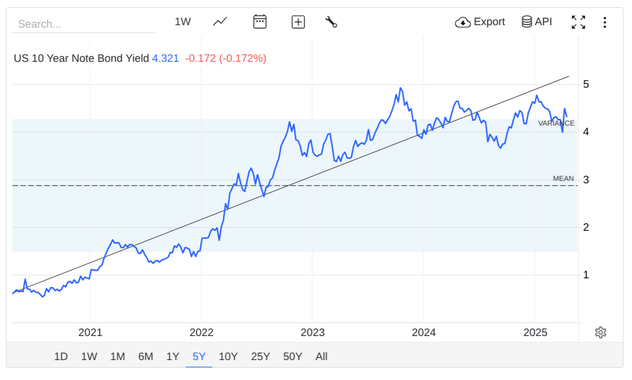Click the plus icon to add comparison
The width and height of the screenshot is (632, 380).
[298, 22]
